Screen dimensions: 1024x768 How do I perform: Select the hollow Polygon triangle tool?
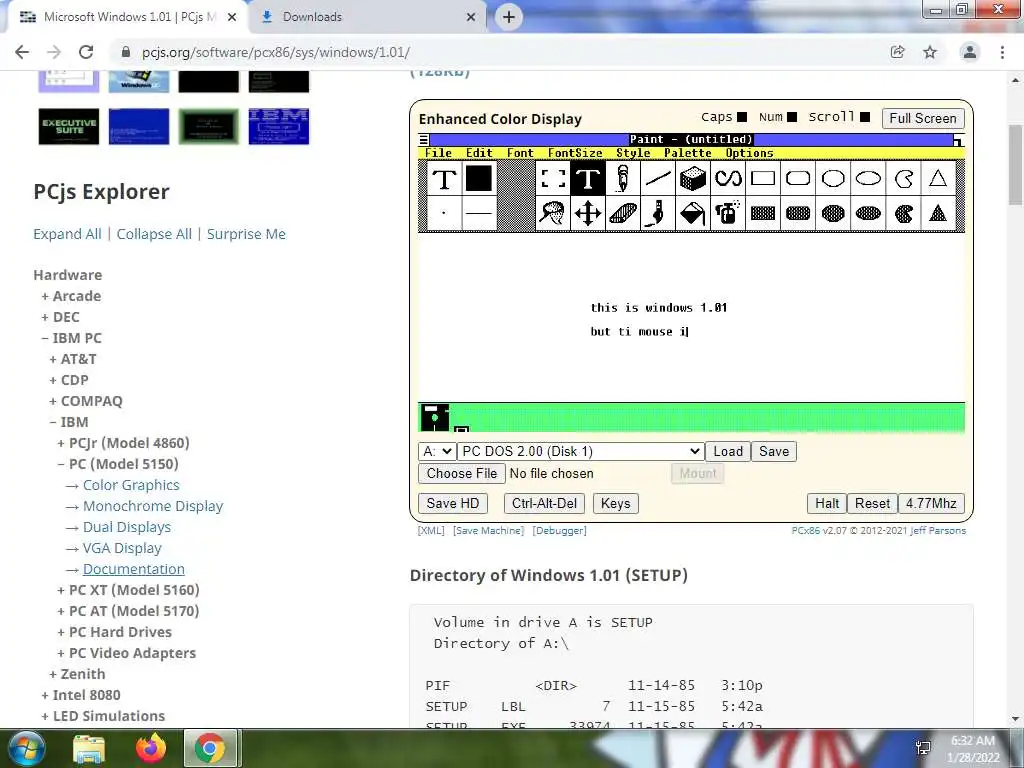point(938,178)
